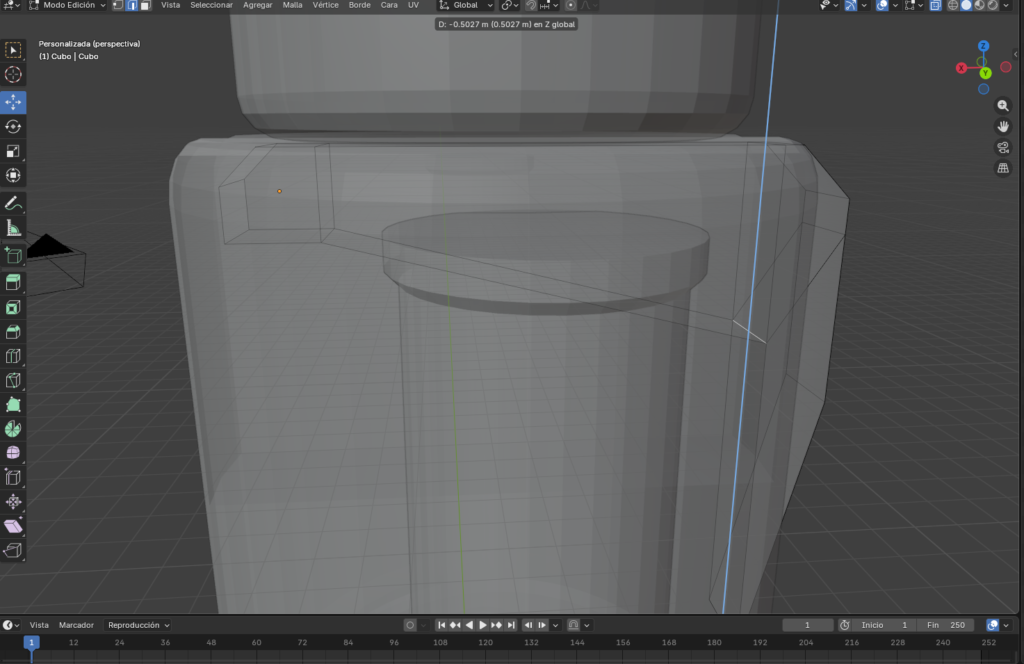The height and width of the screenshot is (664, 1024).
Task: Open the Malla menu
Action: point(292,5)
